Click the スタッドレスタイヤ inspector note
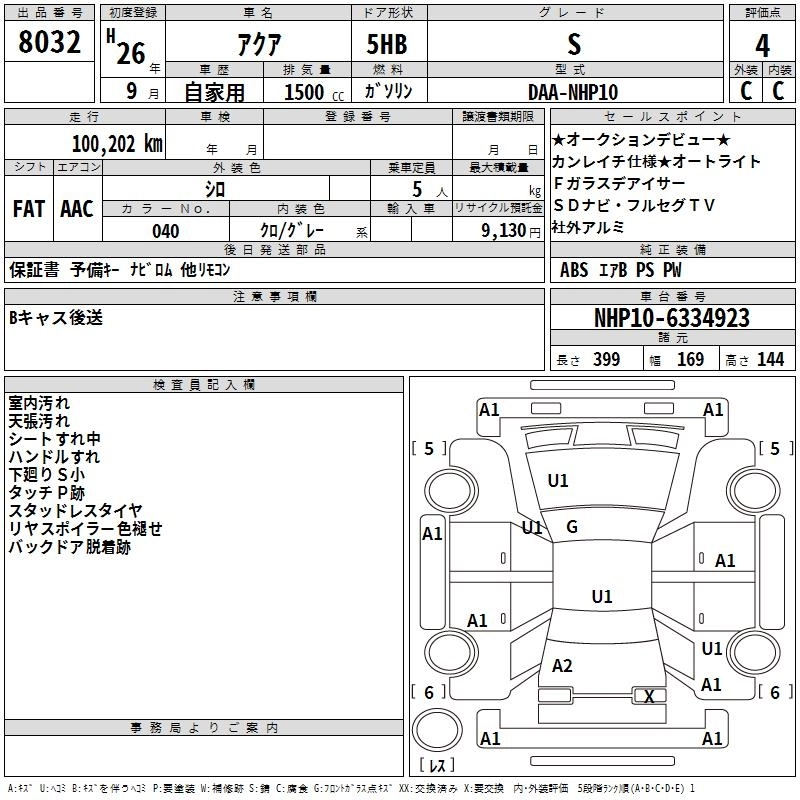 pyautogui.click(x=75, y=511)
